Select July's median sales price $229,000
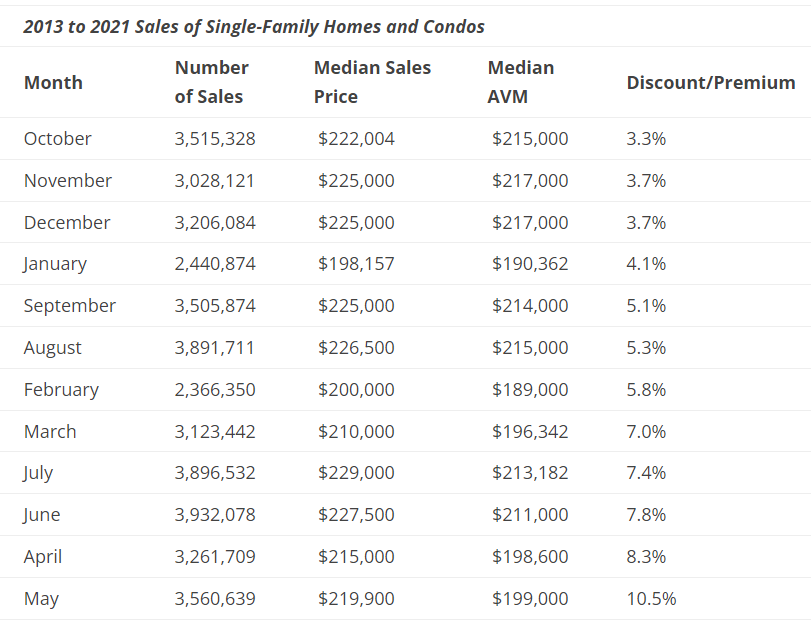 coord(356,473)
